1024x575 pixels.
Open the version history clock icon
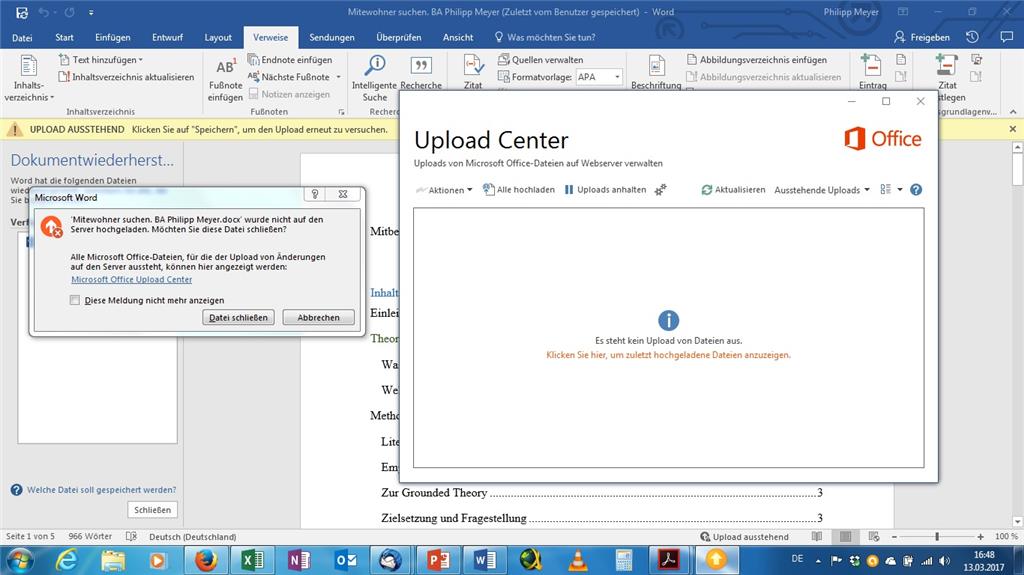click(x=972, y=37)
